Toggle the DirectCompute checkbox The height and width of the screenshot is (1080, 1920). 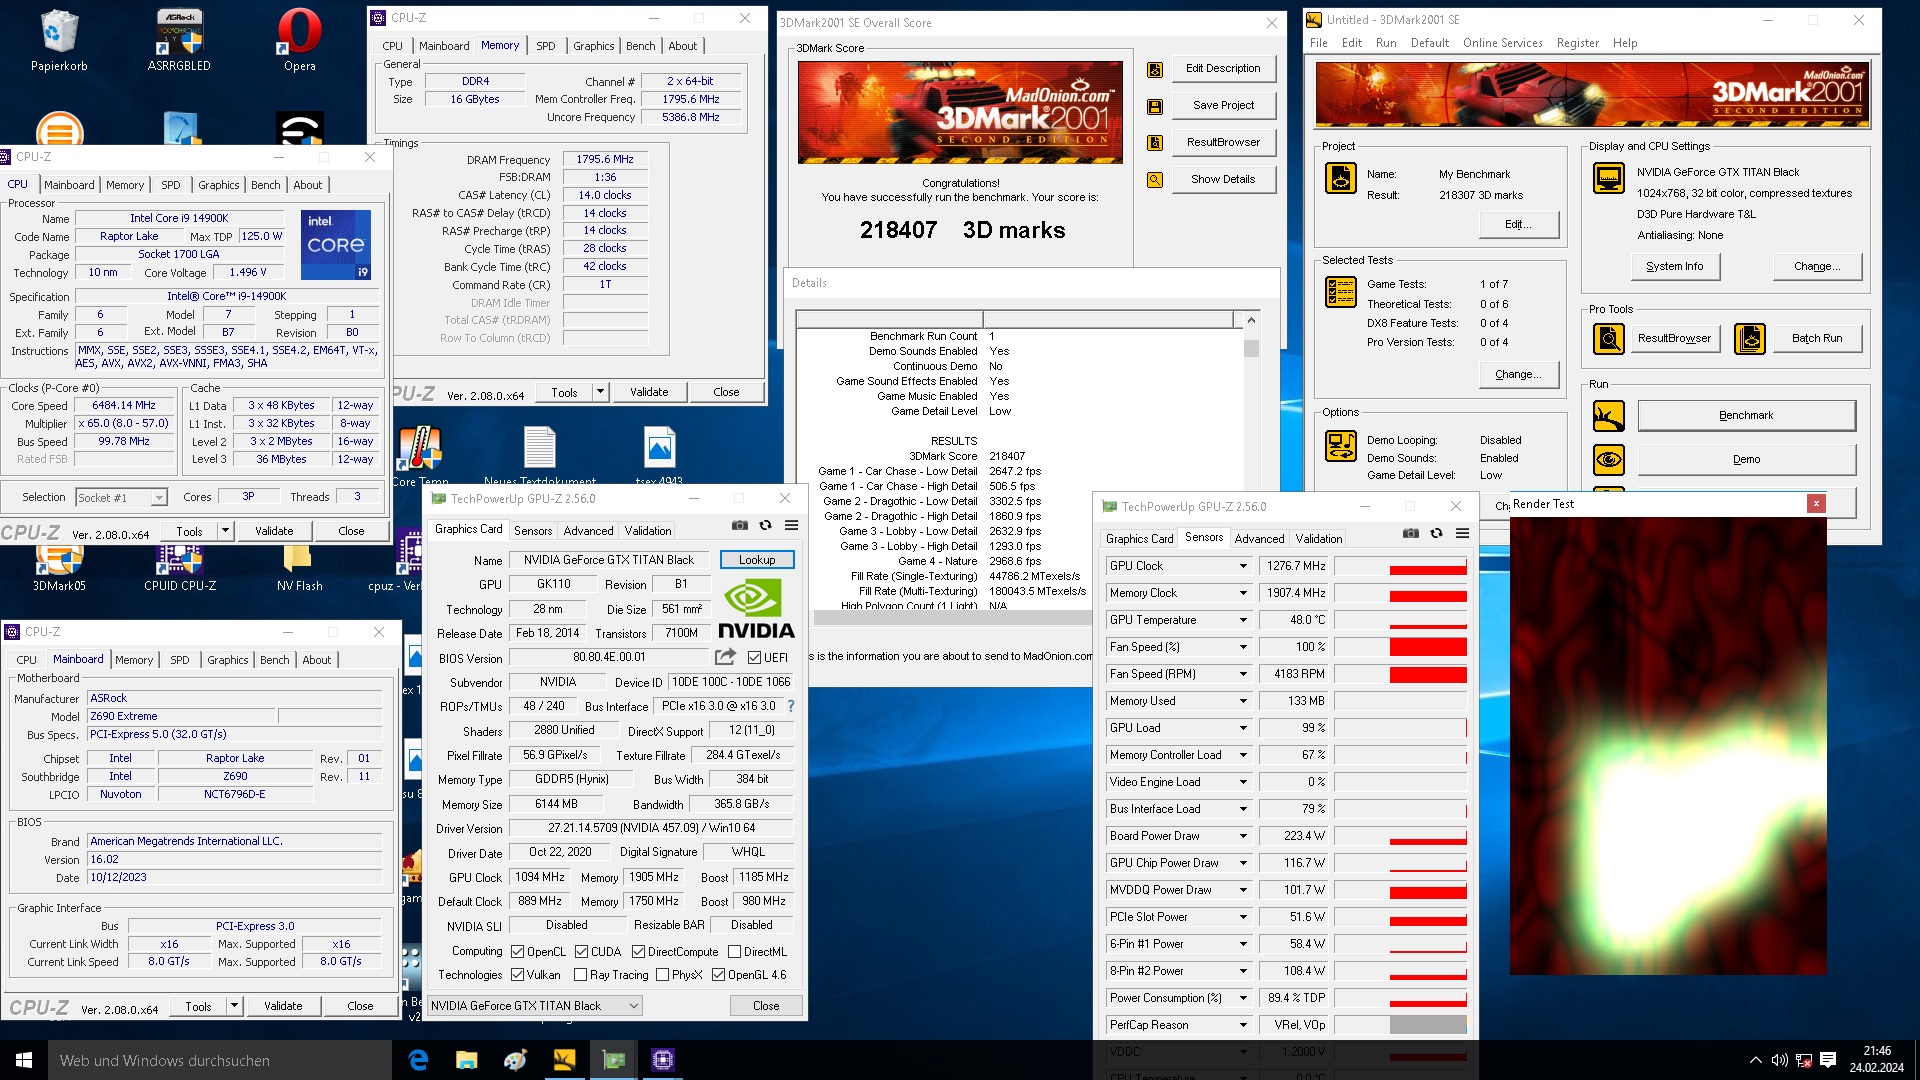[638, 952]
